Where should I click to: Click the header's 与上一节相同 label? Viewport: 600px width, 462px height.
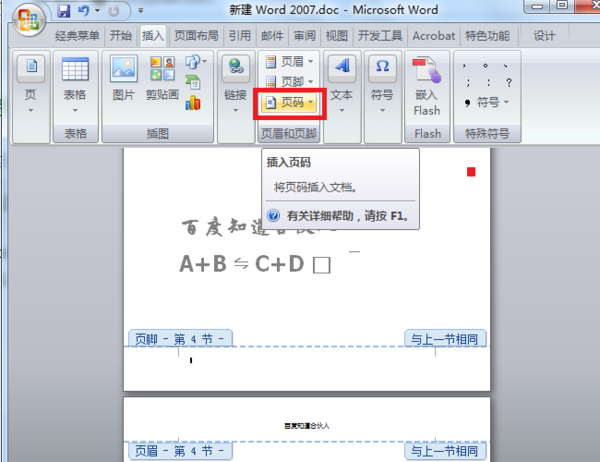[x=445, y=451]
